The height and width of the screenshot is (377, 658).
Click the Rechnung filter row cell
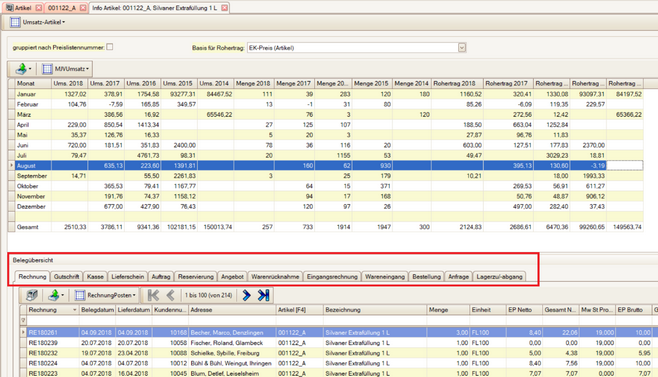[53, 320]
